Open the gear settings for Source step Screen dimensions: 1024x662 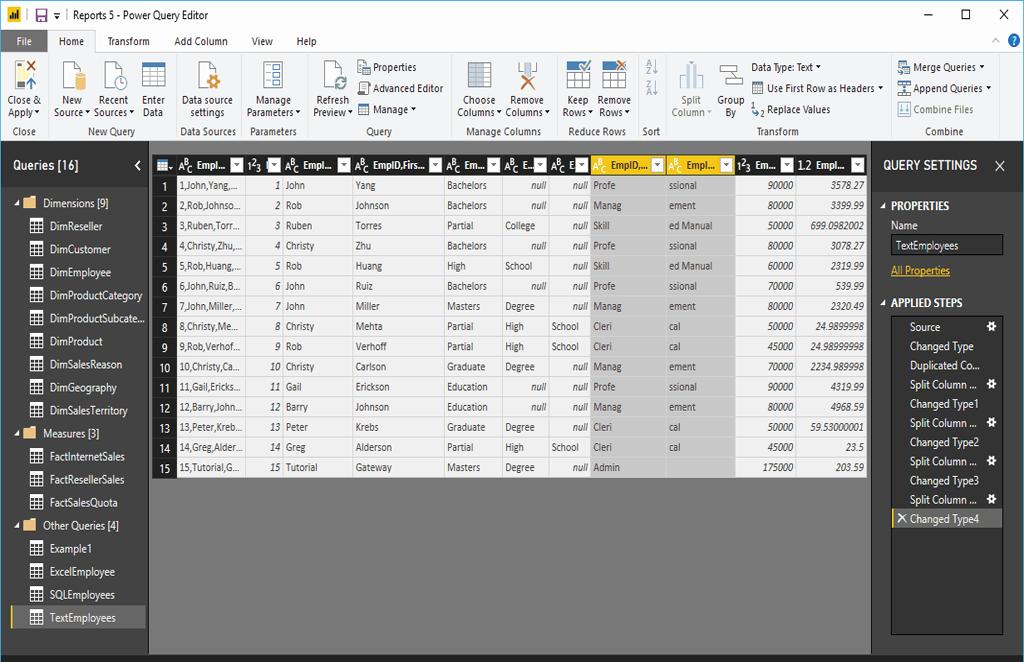click(x=991, y=326)
